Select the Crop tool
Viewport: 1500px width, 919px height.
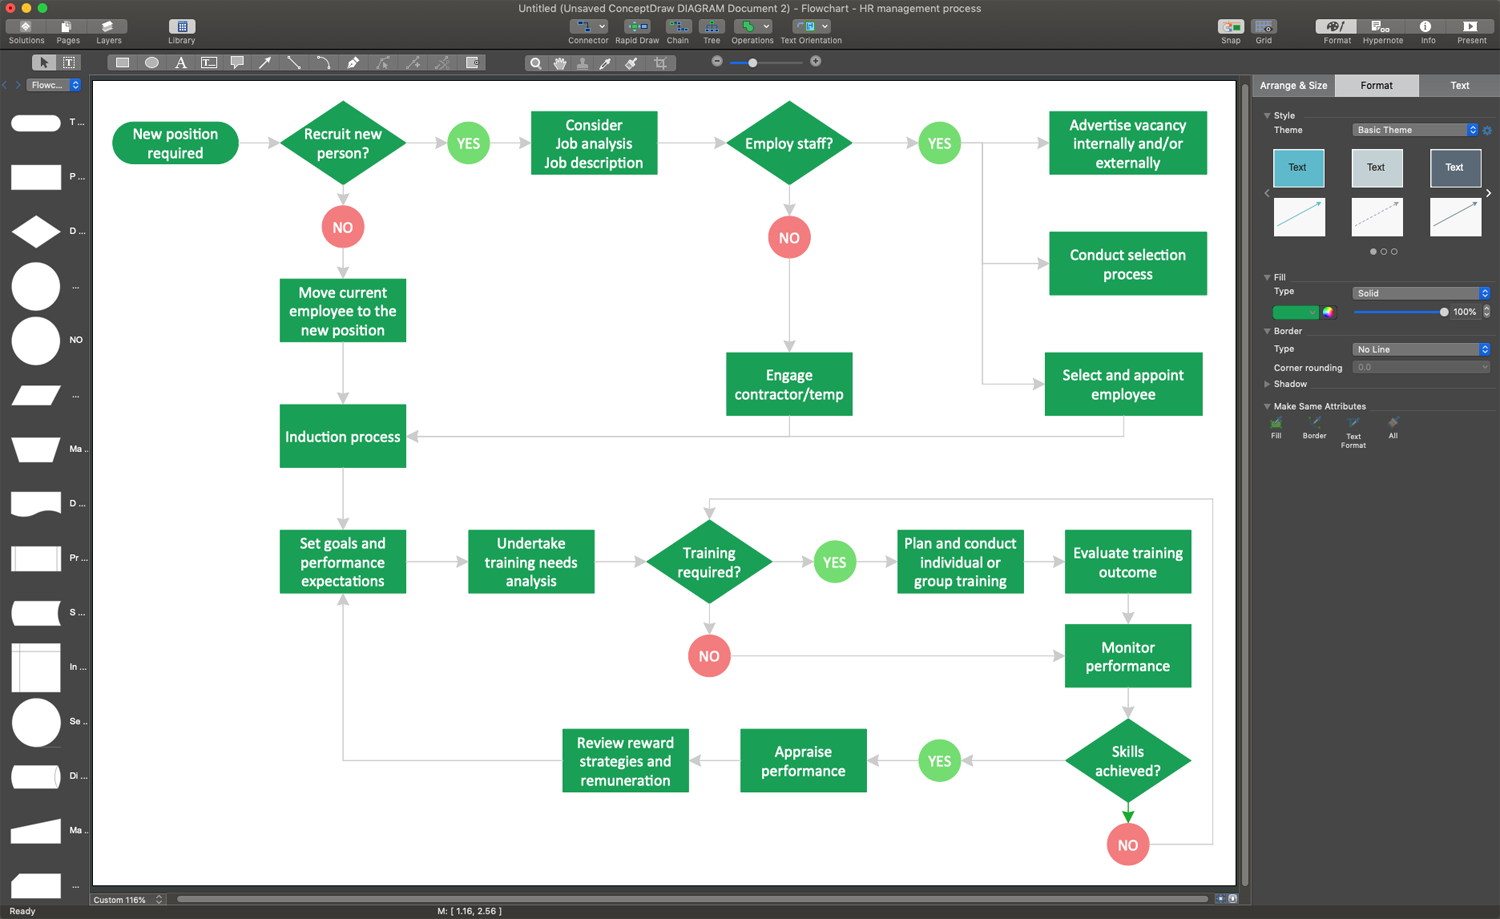point(660,63)
